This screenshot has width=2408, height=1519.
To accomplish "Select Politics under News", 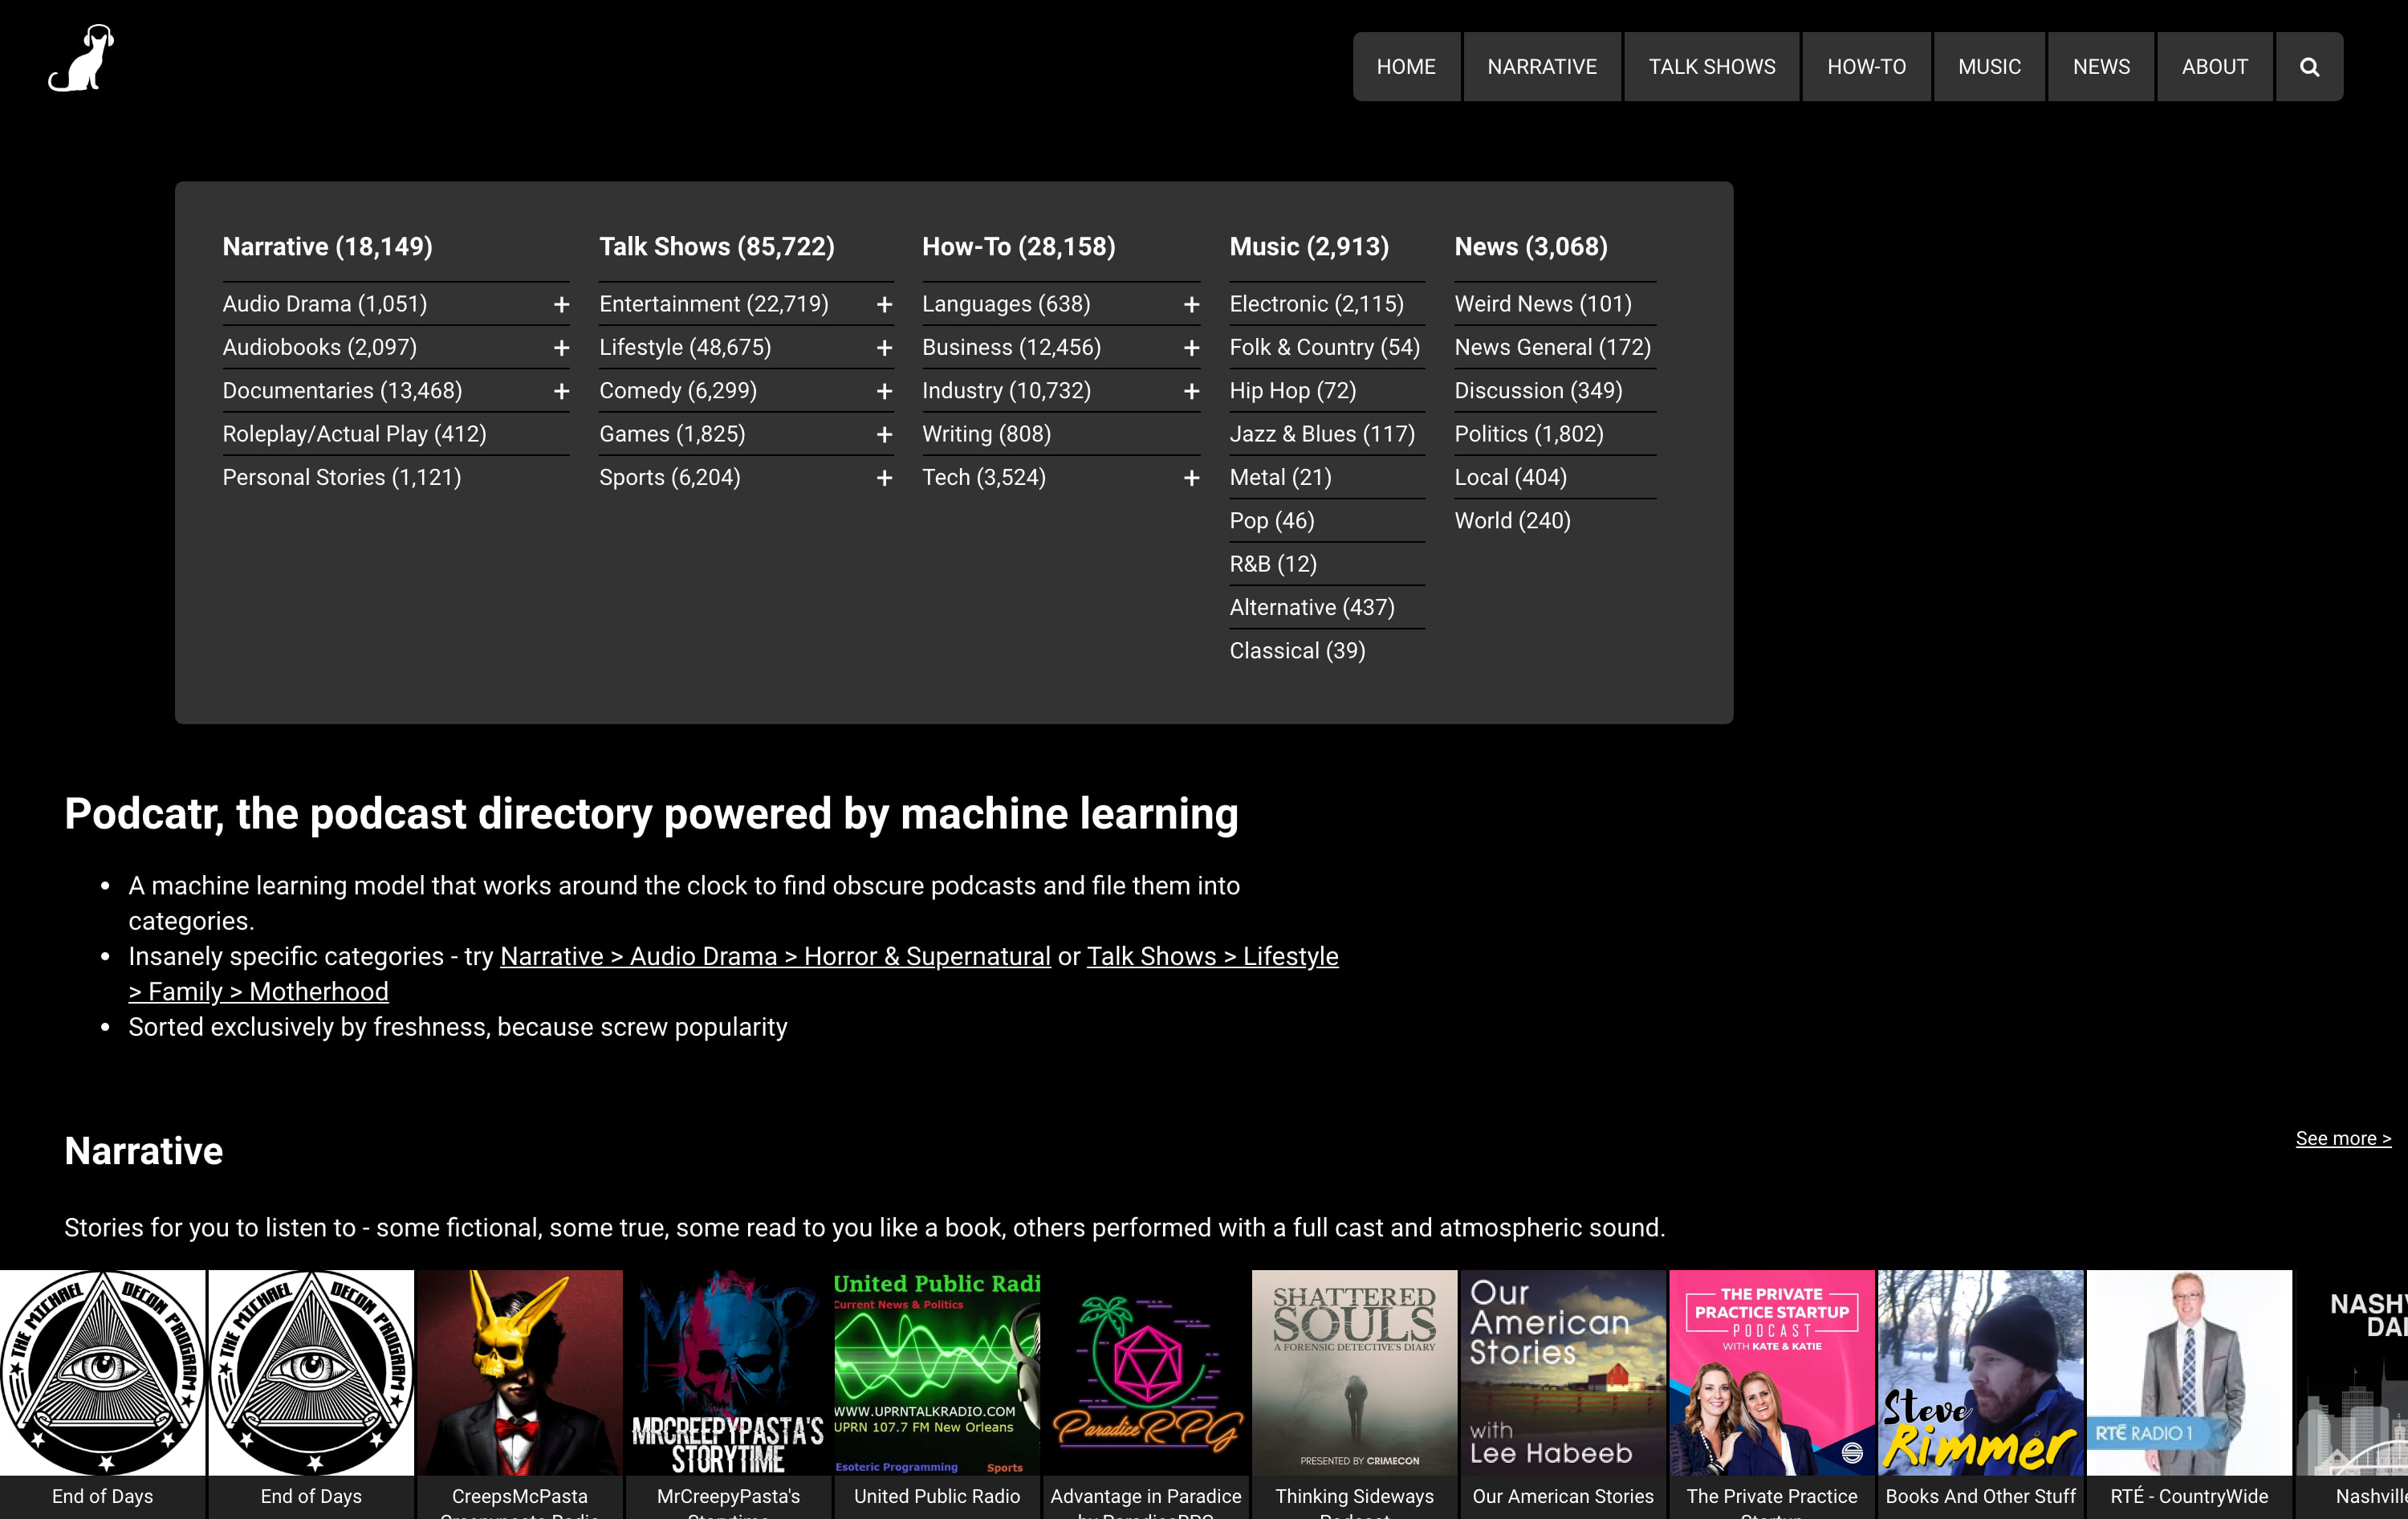I will (x=1528, y=434).
